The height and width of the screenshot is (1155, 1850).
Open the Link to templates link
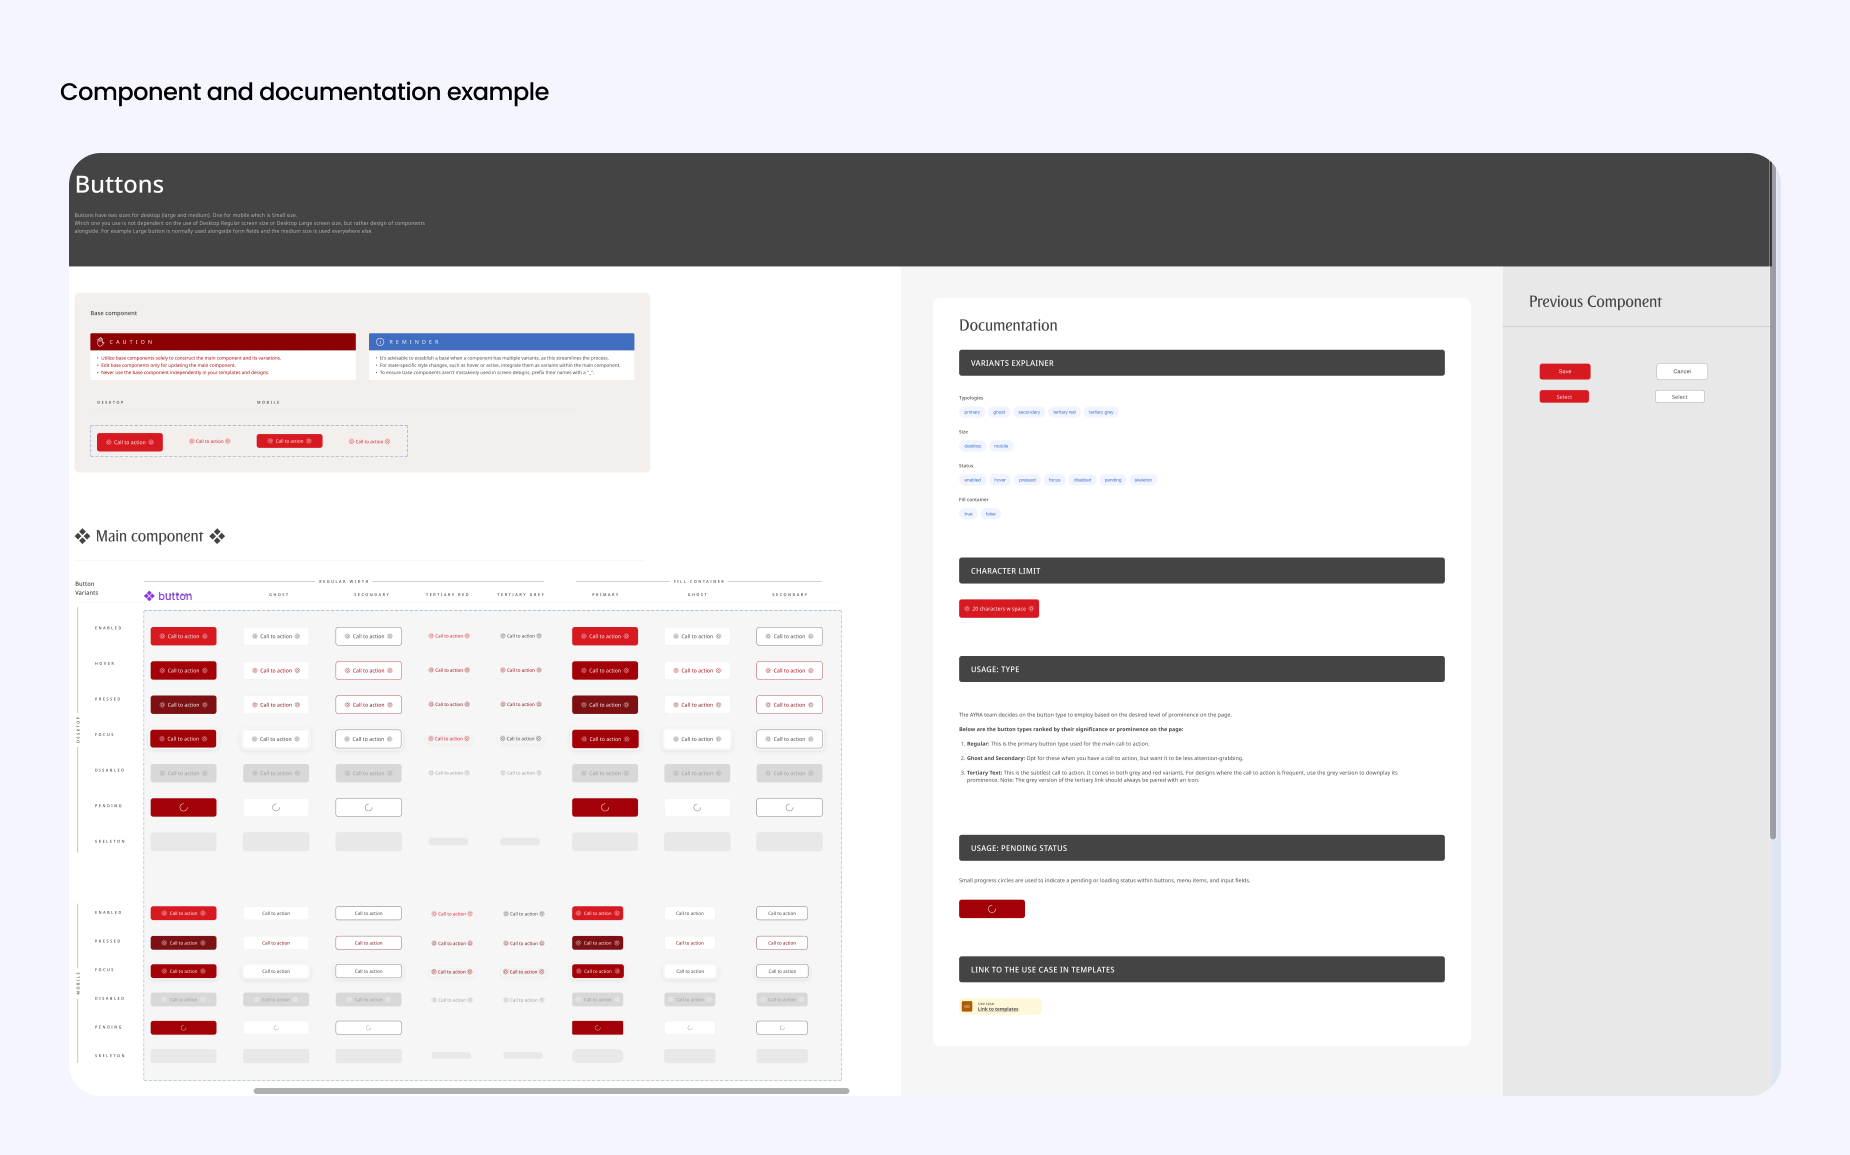(x=998, y=1009)
